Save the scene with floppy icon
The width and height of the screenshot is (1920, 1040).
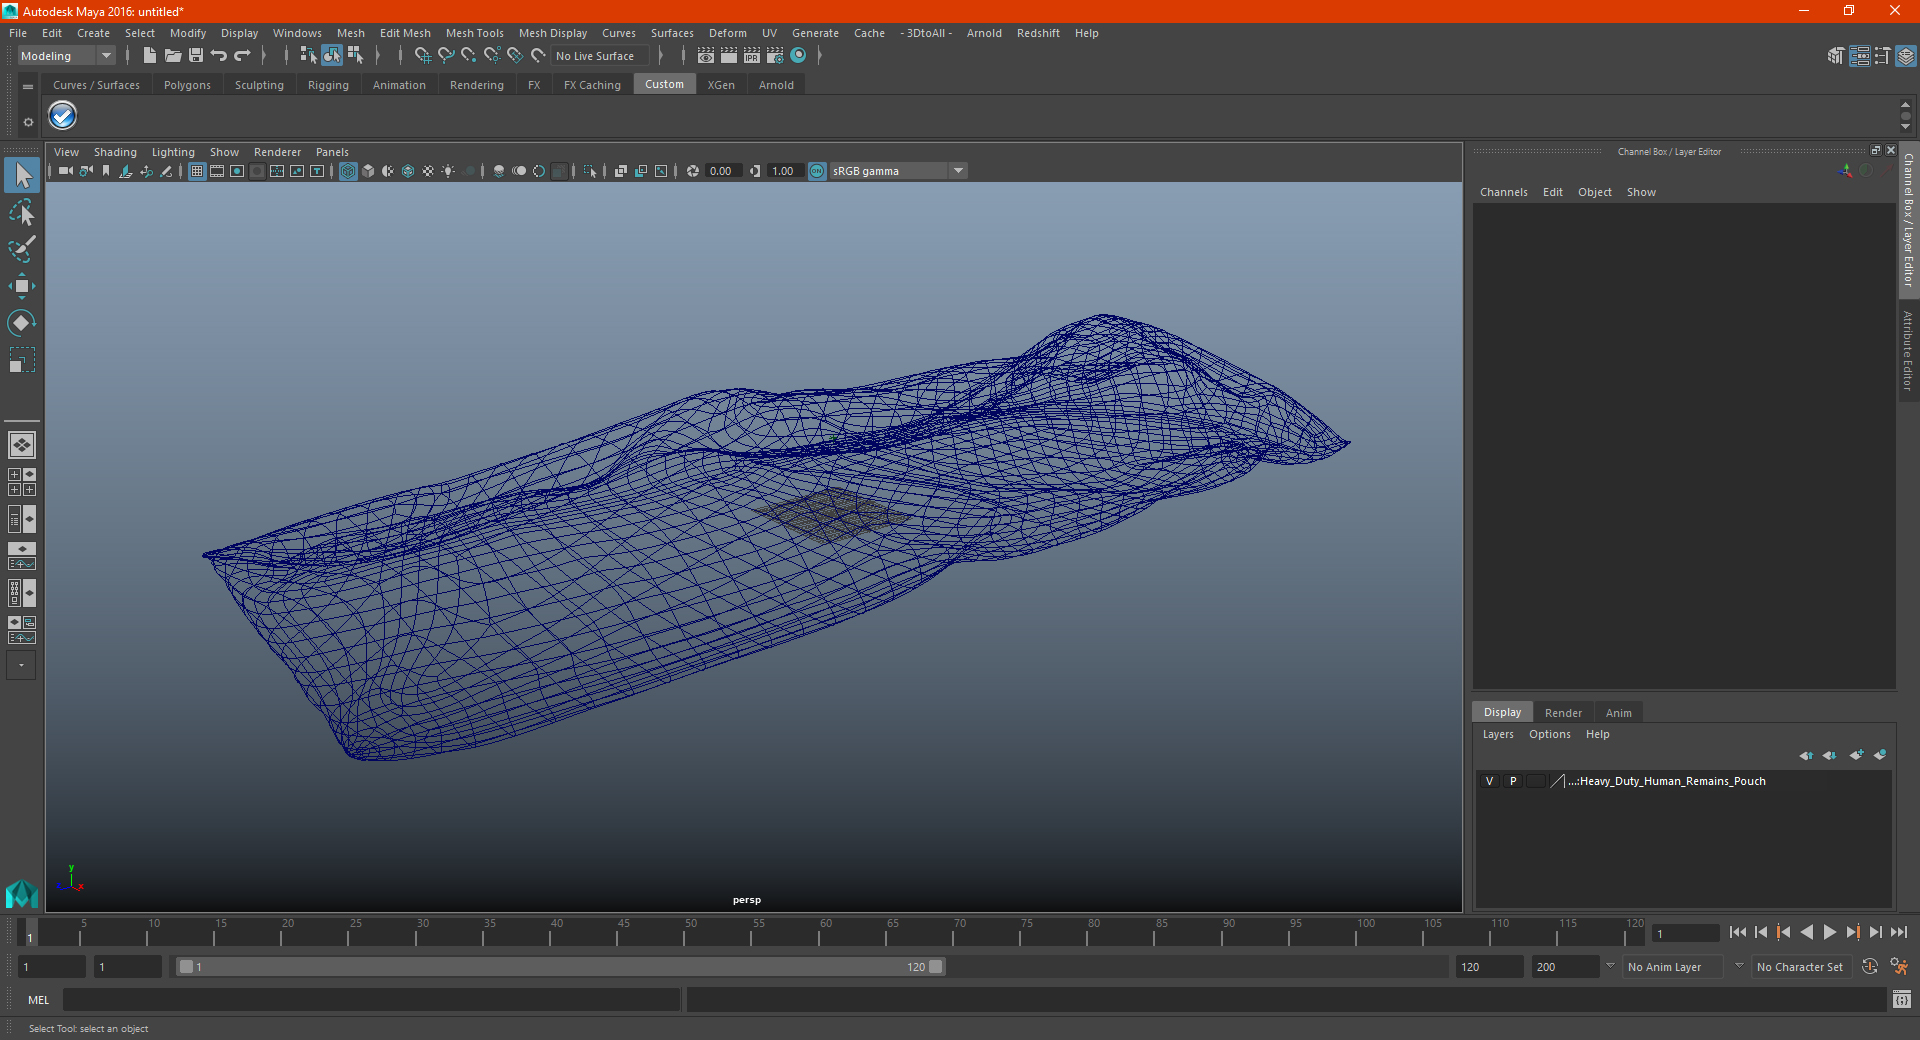(196, 56)
